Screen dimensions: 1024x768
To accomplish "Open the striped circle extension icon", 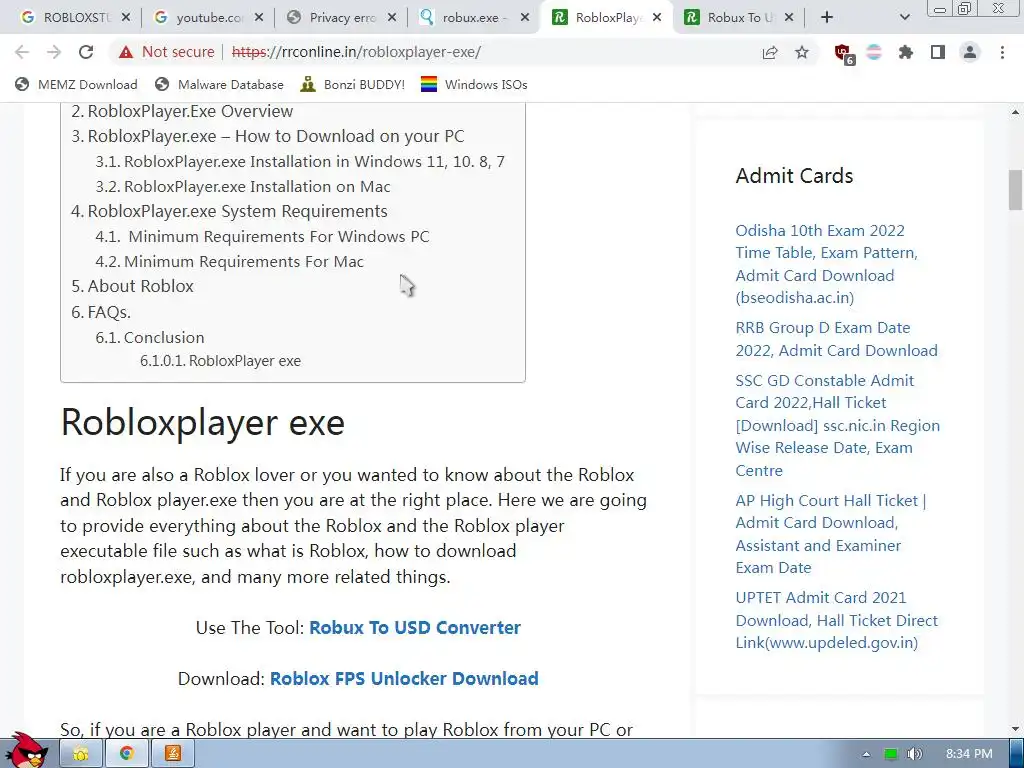I will (x=874, y=52).
